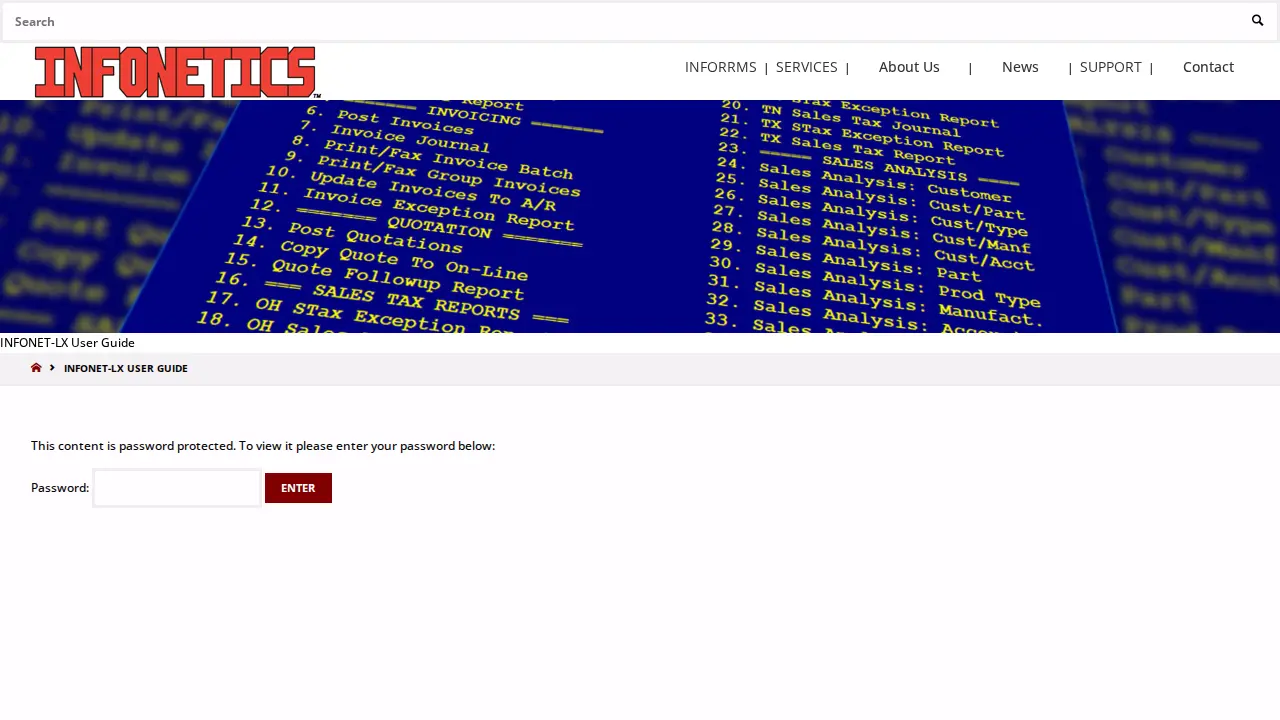The width and height of the screenshot is (1280, 720).
Task: Click the Infonetics logo
Action: [x=177, y=72]
